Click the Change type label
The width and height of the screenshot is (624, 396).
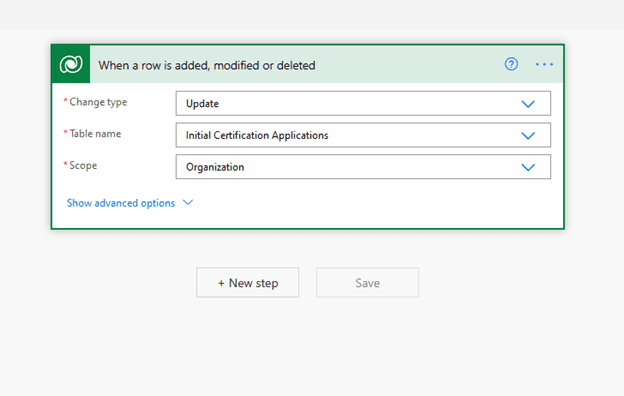click(x=98, y=102)
